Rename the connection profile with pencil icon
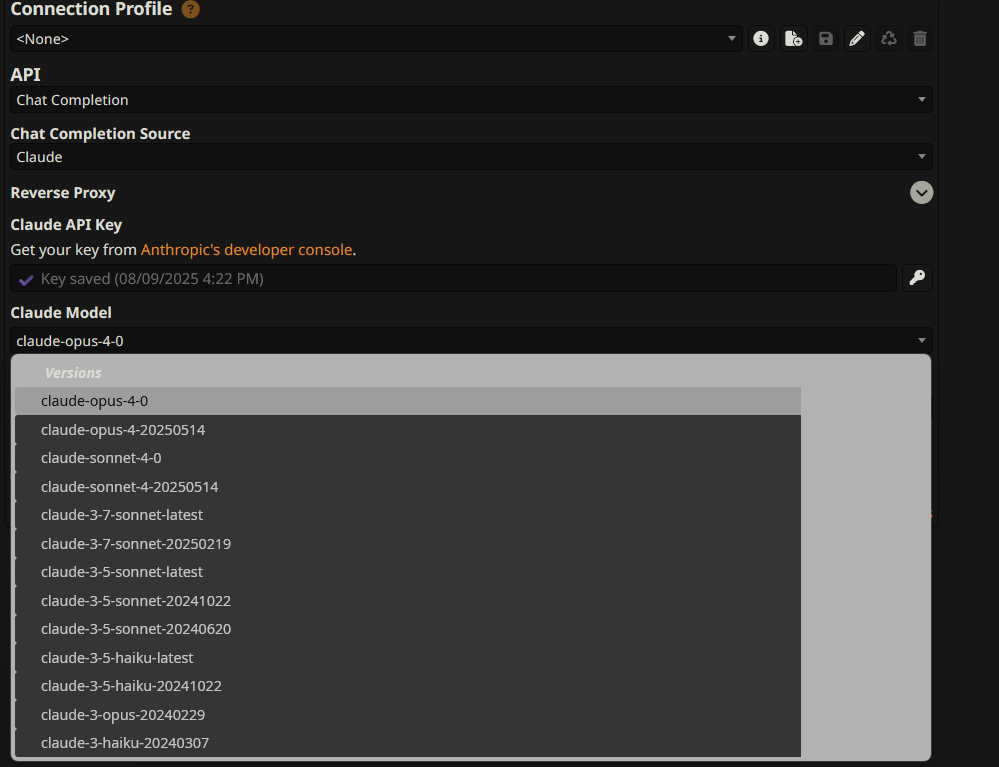The width and height of the screenshot is (999, 767). 857,39
